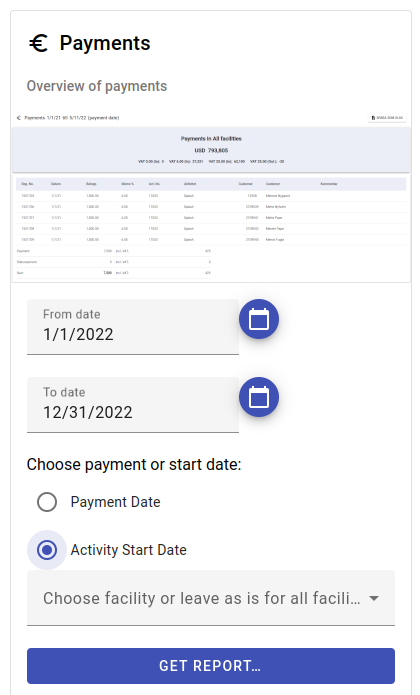420x695 pixels.
Task: Open the From date calendar picker
Action: pyautogui.click(x=259, y=319)
